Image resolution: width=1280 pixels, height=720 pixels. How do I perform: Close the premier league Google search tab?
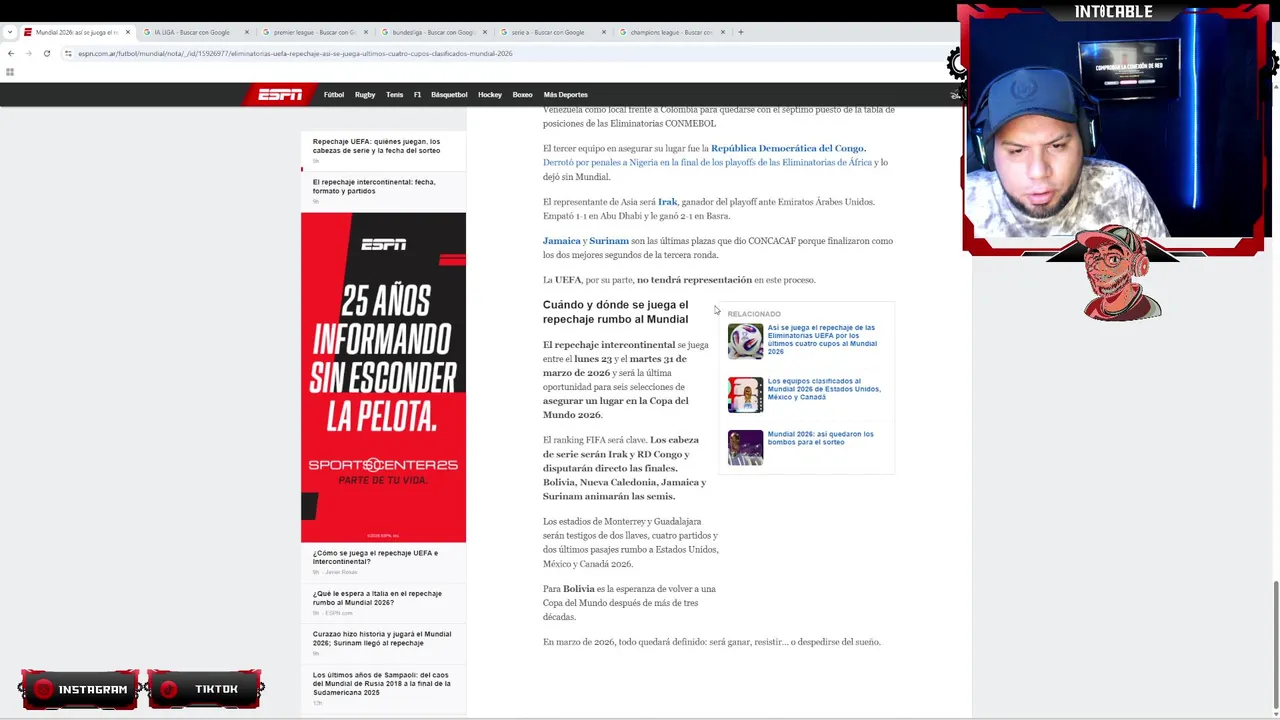(x=366, y=32)
